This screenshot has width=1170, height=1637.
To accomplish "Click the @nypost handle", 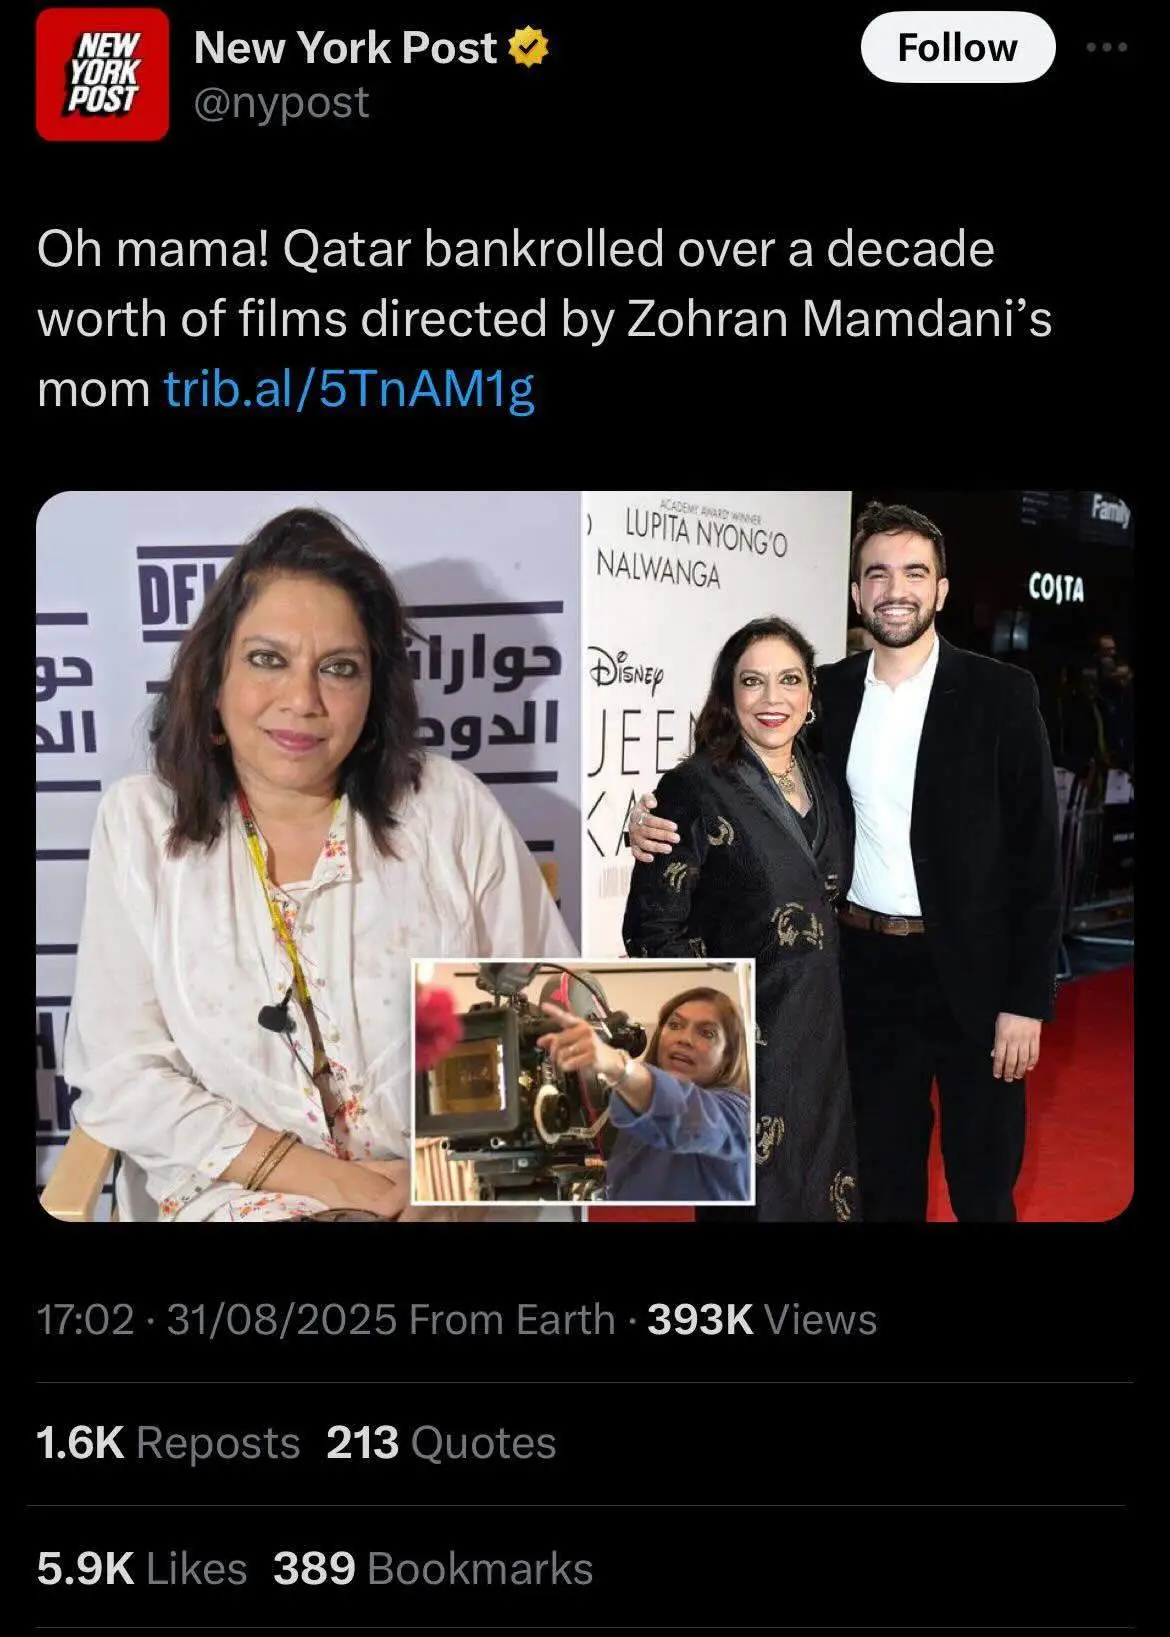I will point(281,103).
